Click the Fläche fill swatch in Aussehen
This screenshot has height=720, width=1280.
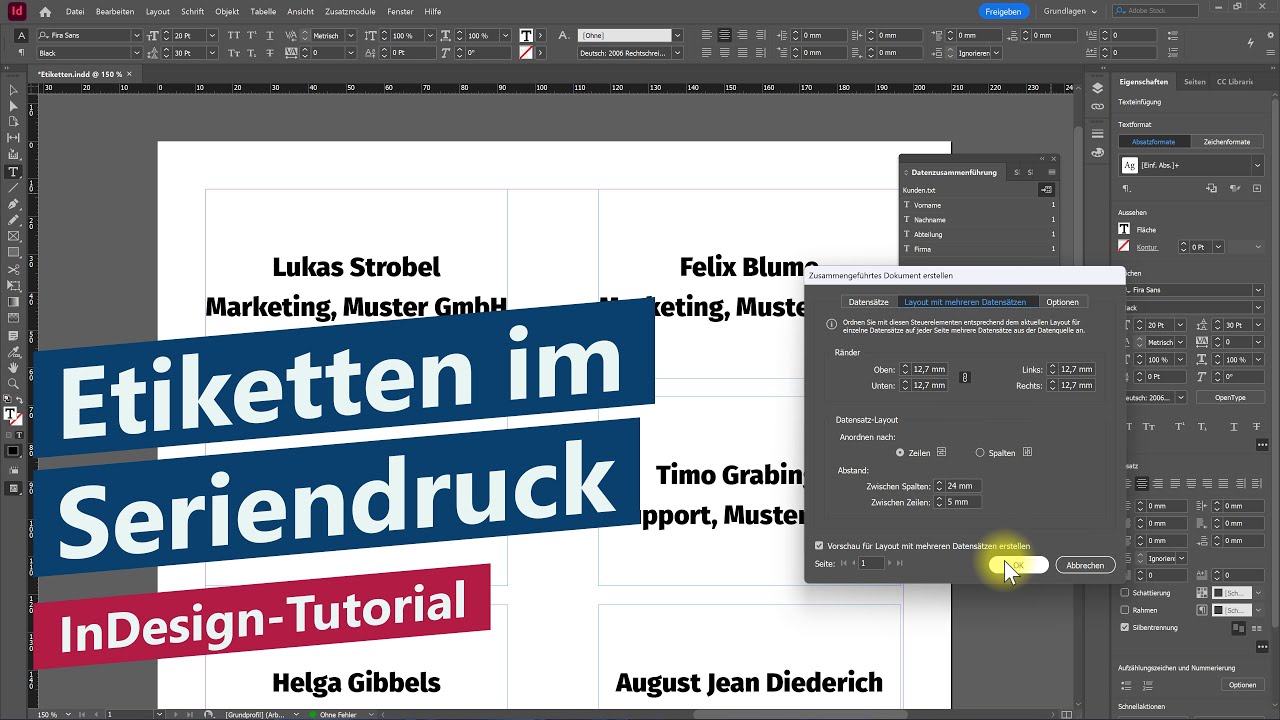tap(1124, 229)
